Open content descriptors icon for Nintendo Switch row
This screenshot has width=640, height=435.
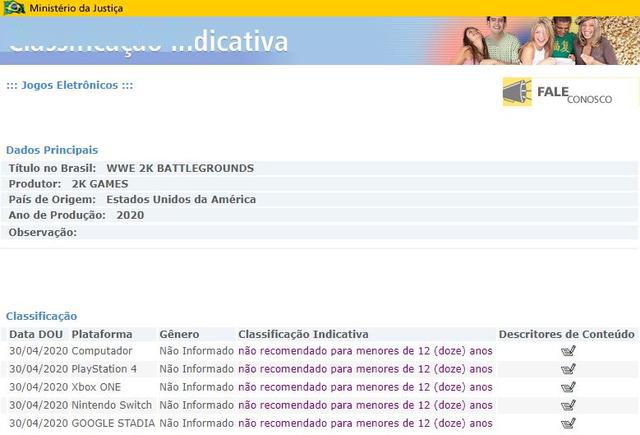(568, 405)
